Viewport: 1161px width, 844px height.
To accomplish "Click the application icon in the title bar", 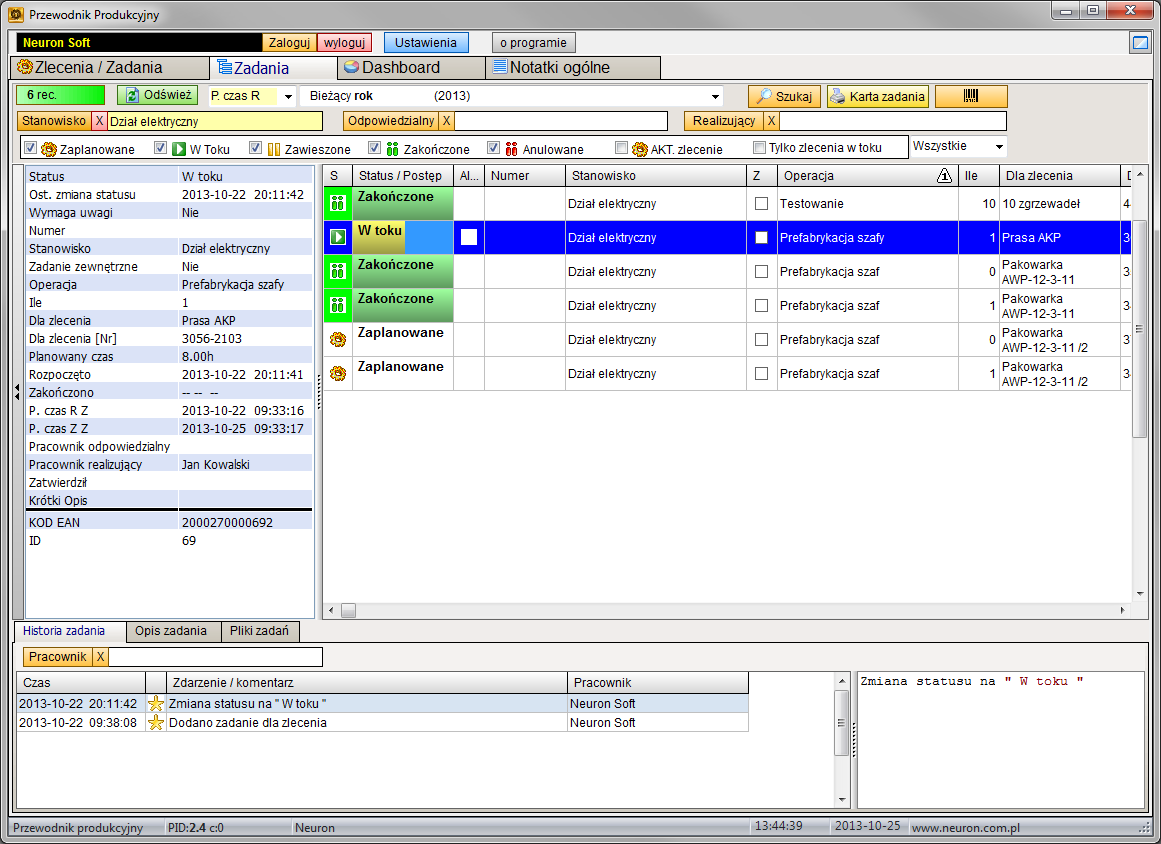I will [16, 14].
